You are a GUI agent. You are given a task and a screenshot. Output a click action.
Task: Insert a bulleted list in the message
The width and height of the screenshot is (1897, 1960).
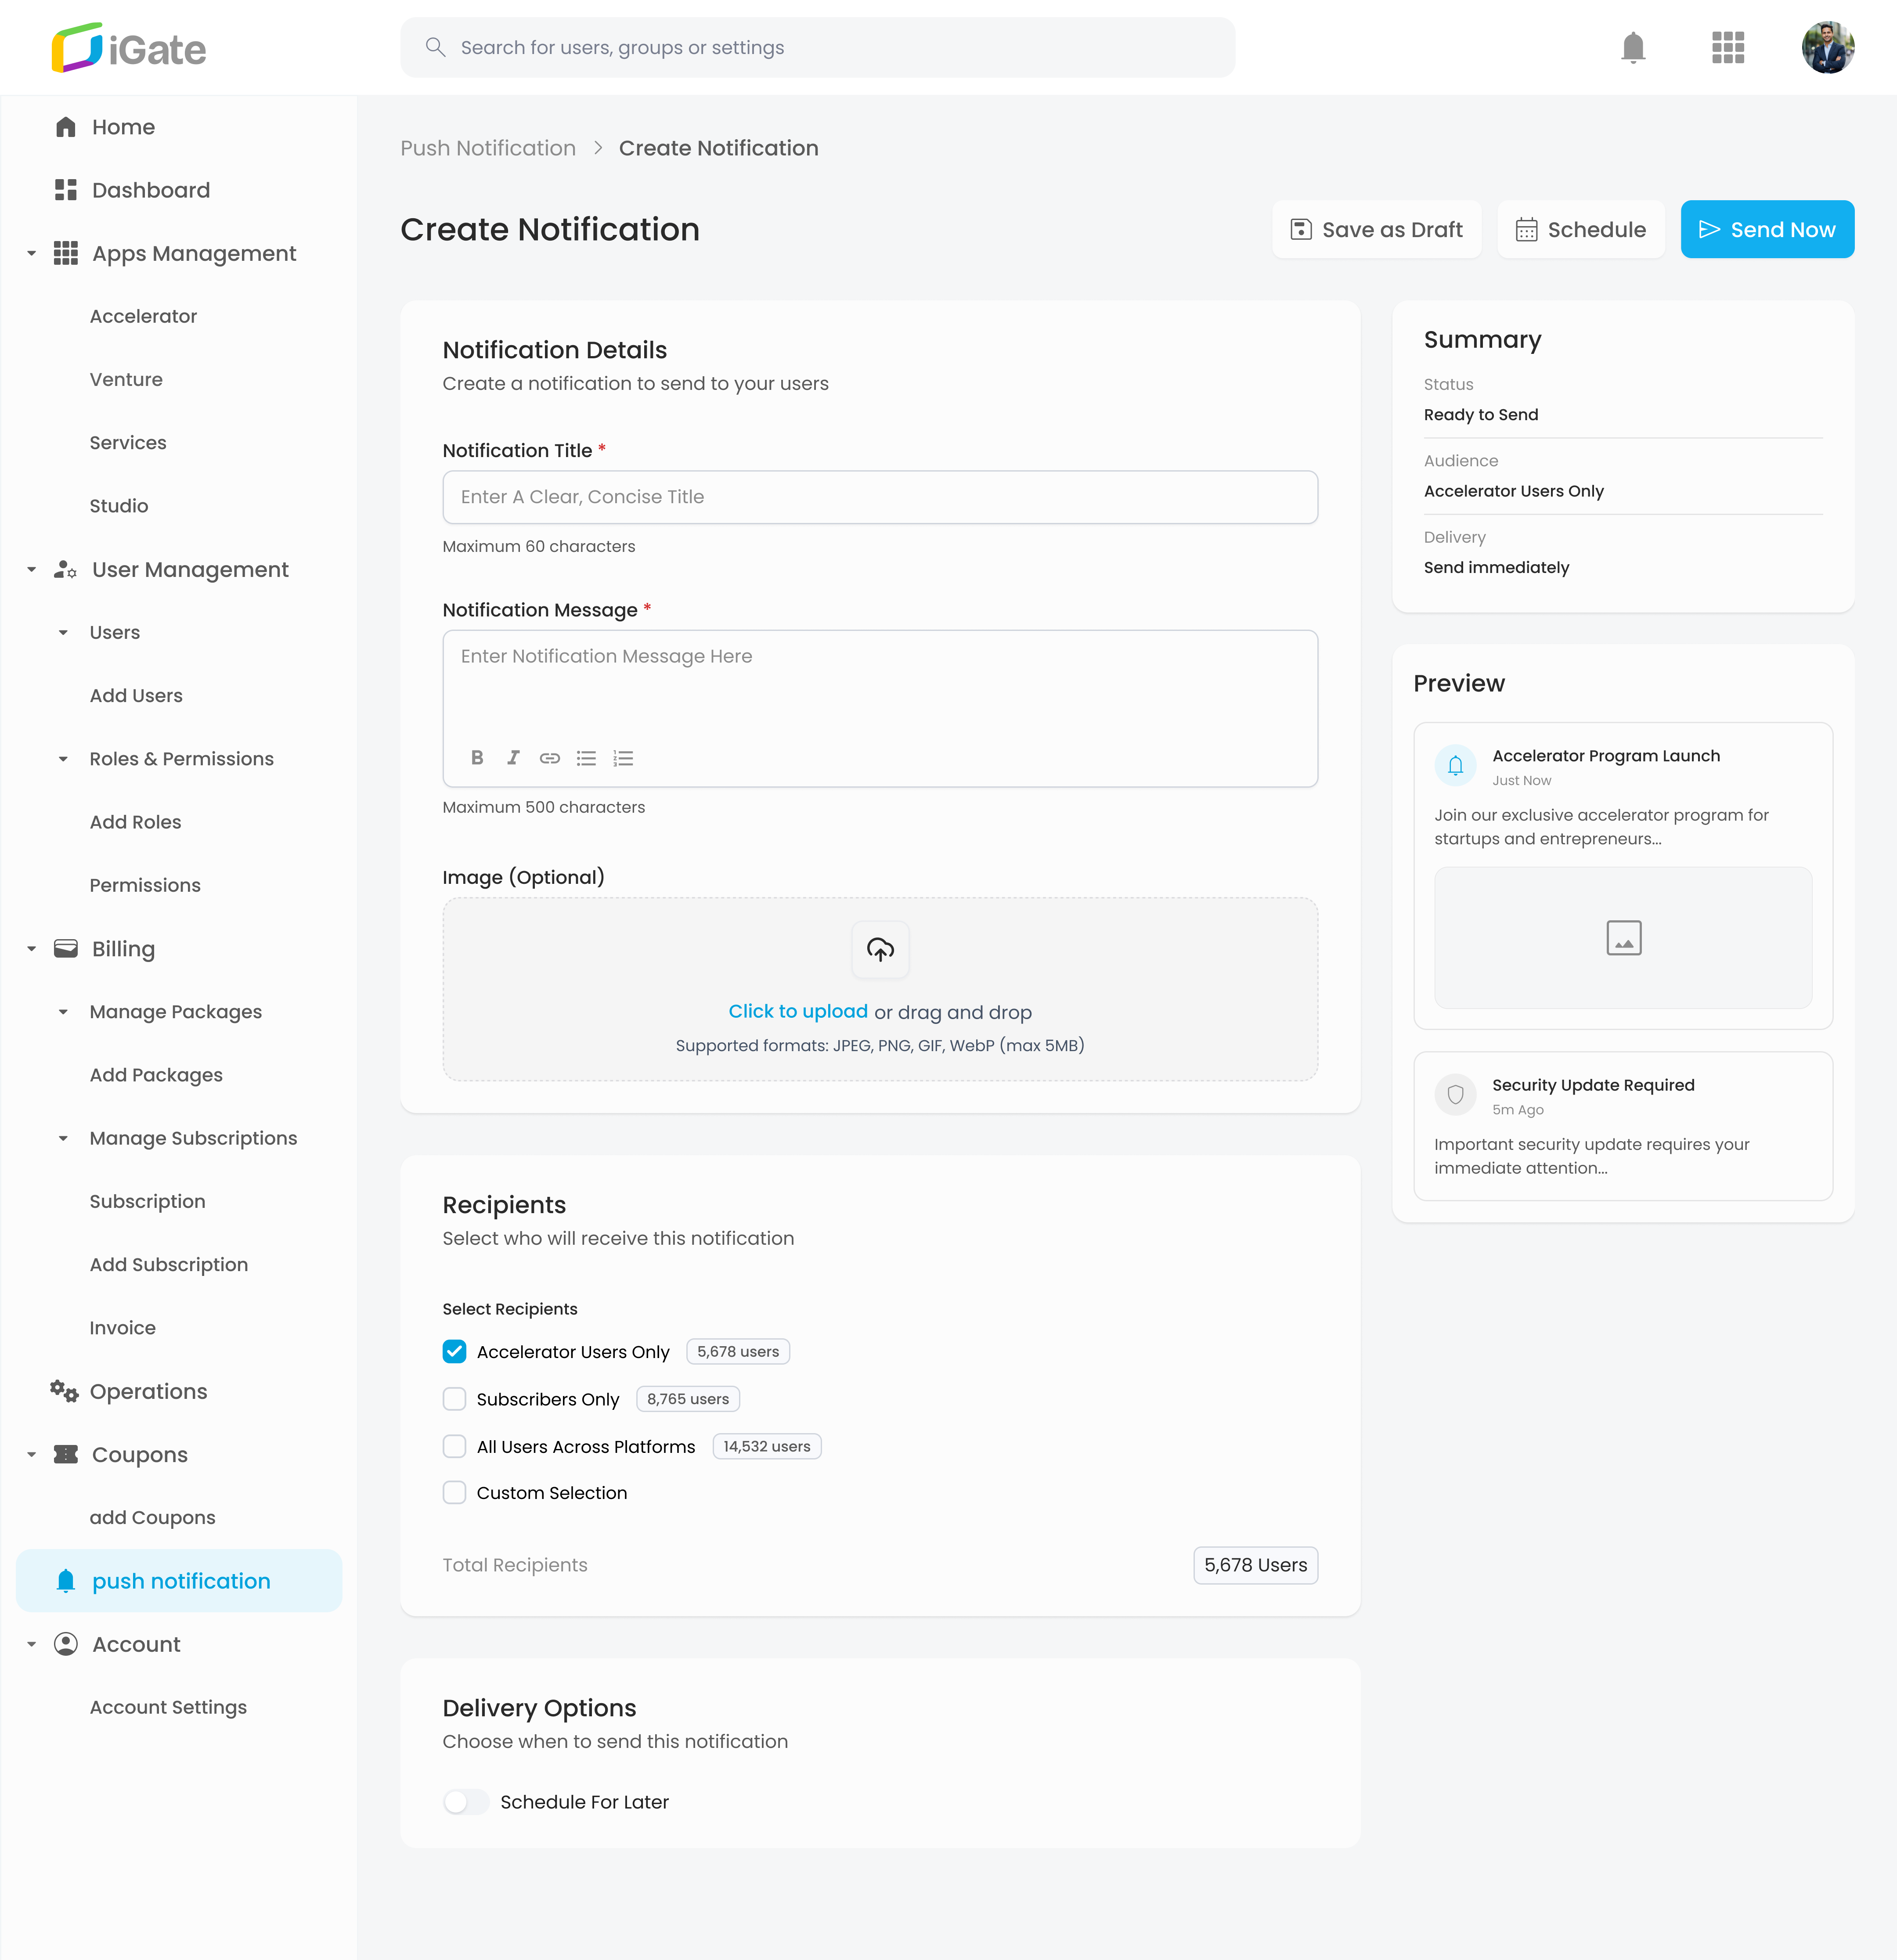coord(586,757)
